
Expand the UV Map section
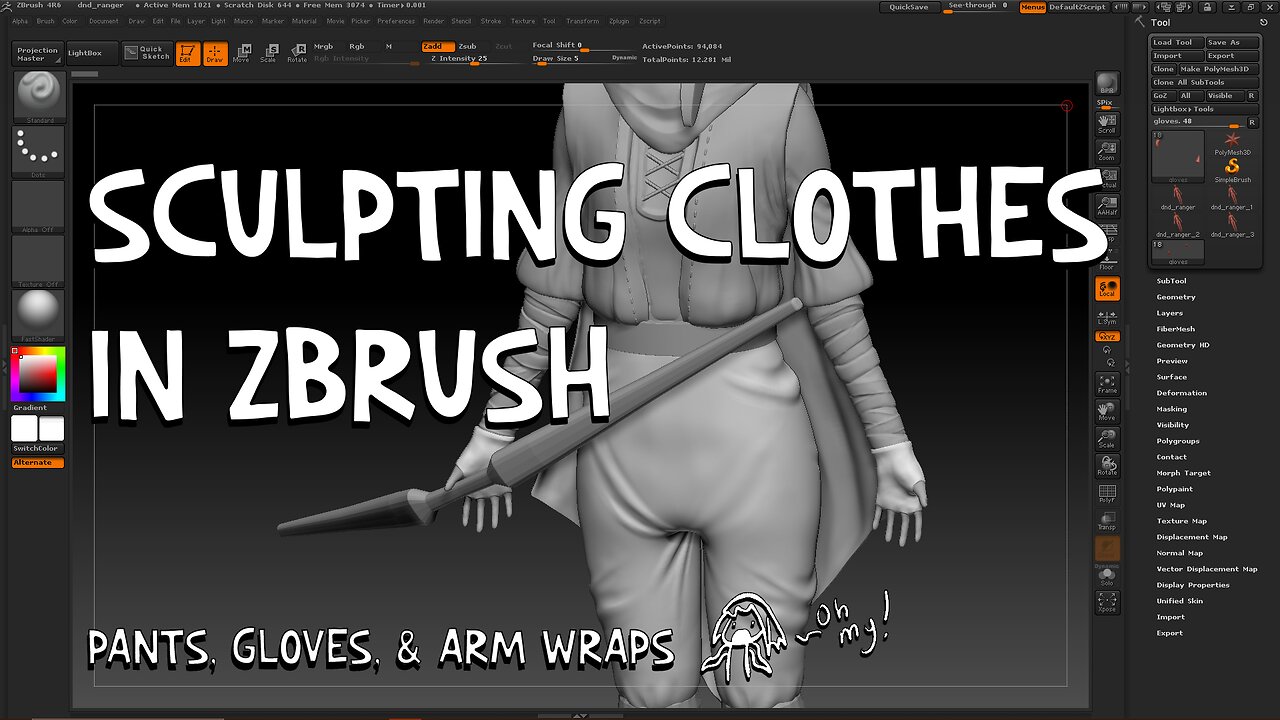click(1170, 505)
